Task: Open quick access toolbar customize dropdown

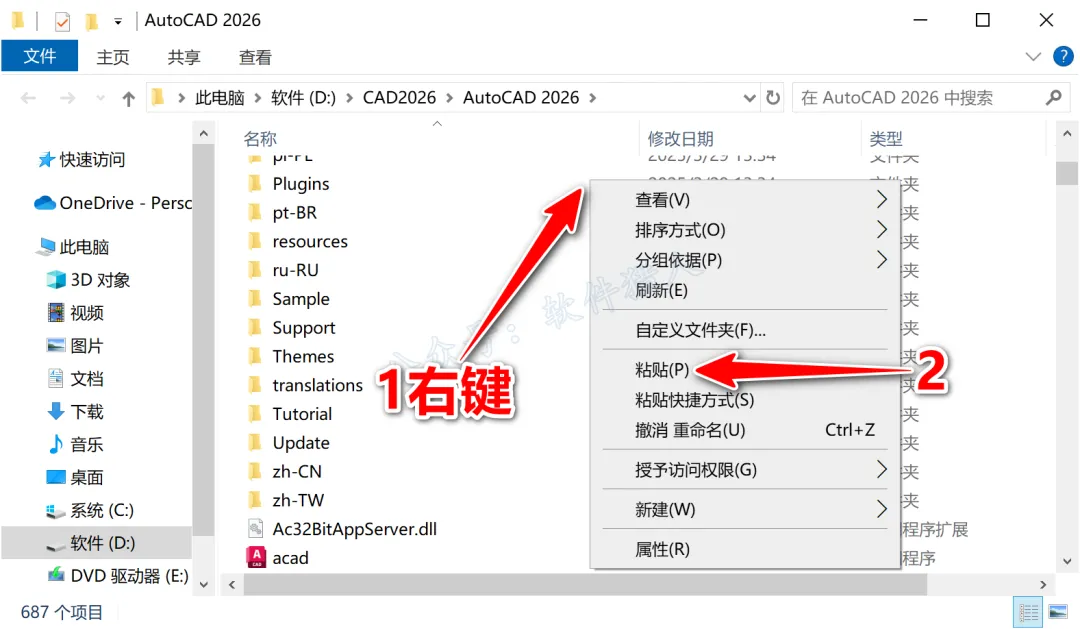Action: (x=118, y=22)
